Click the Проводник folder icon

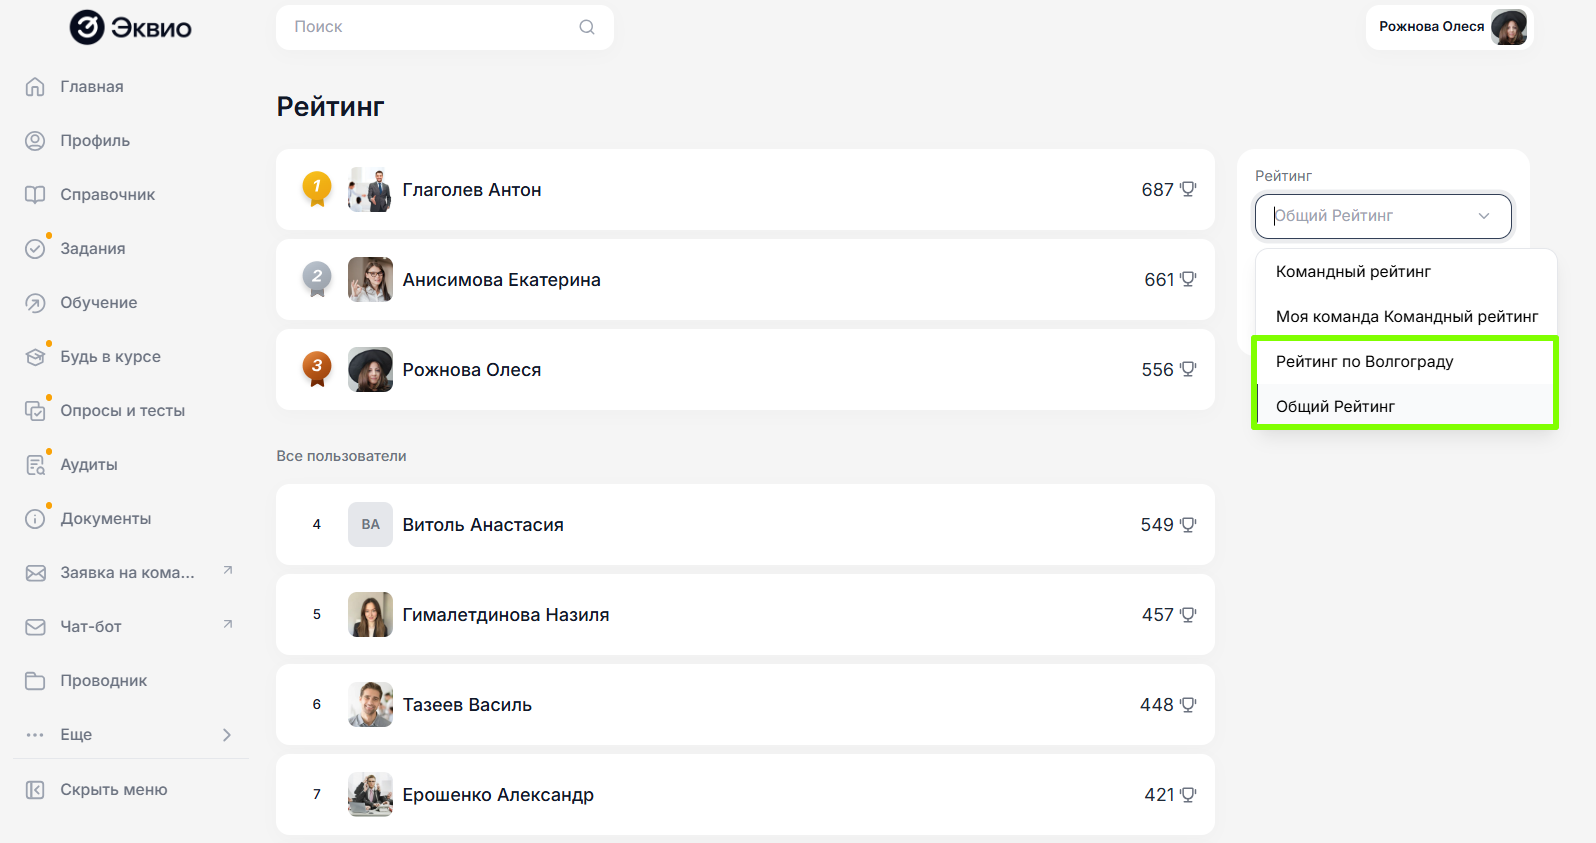click(x=35, y=681)
